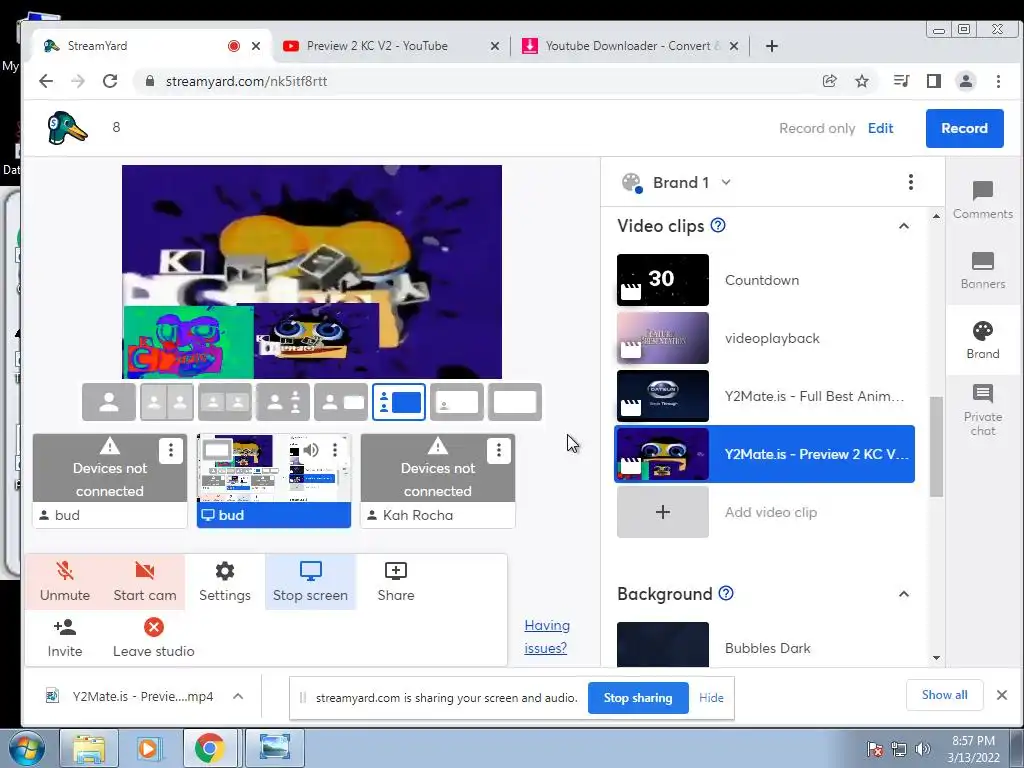Open studio Settings gear
The image size is (1024, 768).
point(225,581)
